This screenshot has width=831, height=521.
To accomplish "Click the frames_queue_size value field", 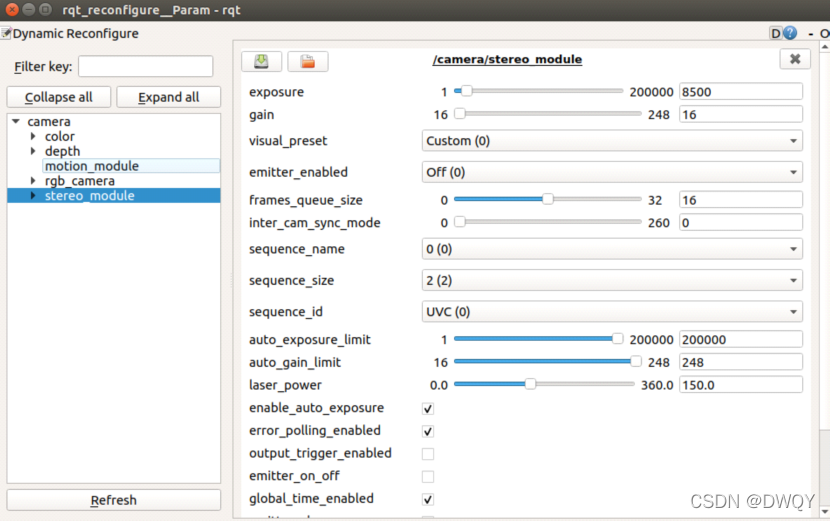I will coord(741,199).
